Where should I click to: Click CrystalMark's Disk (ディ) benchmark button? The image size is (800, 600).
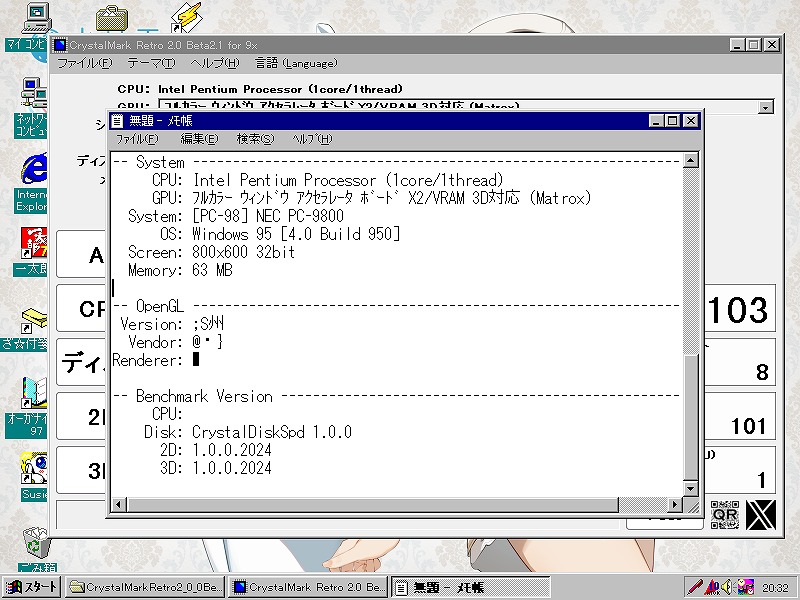(x=82, y=362)
